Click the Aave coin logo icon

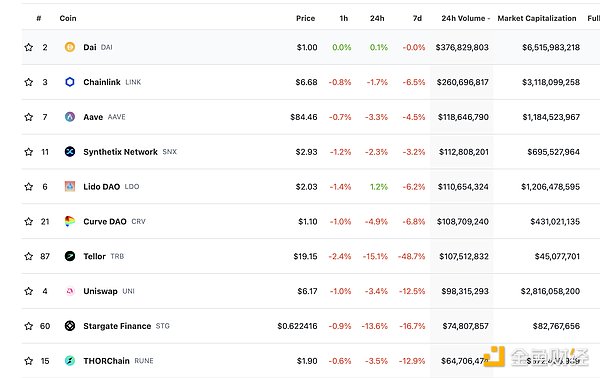(70, 117)
